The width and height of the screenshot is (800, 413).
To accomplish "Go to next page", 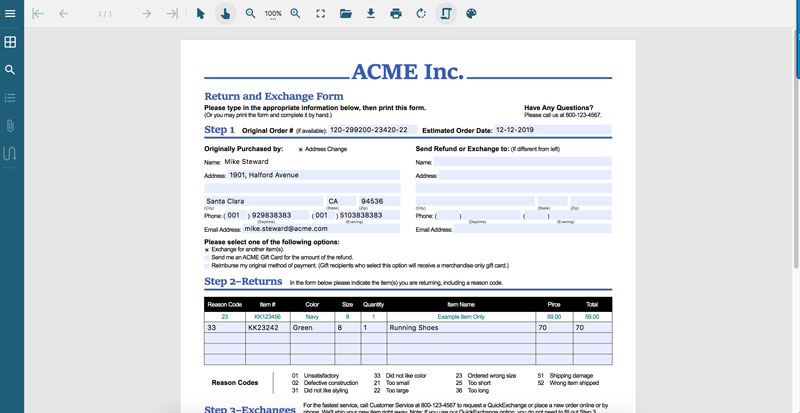I will click(x=146, y=14).
